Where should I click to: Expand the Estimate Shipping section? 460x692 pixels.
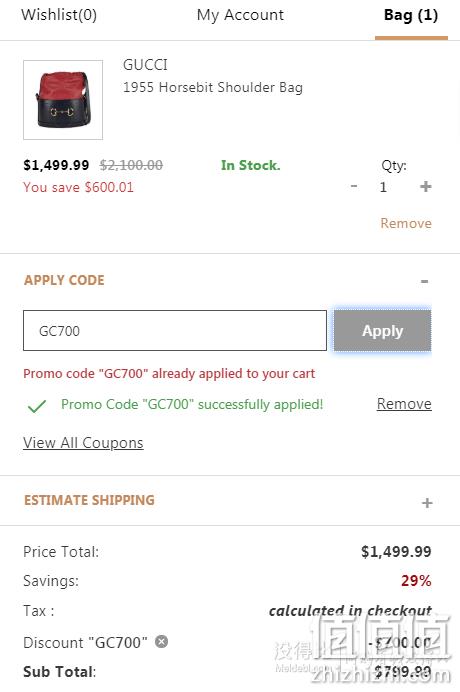[426, 503]
